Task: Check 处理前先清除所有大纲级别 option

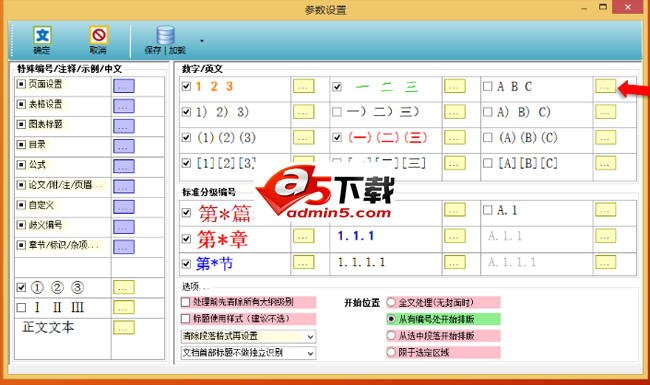Action: (x=186, y=302)
